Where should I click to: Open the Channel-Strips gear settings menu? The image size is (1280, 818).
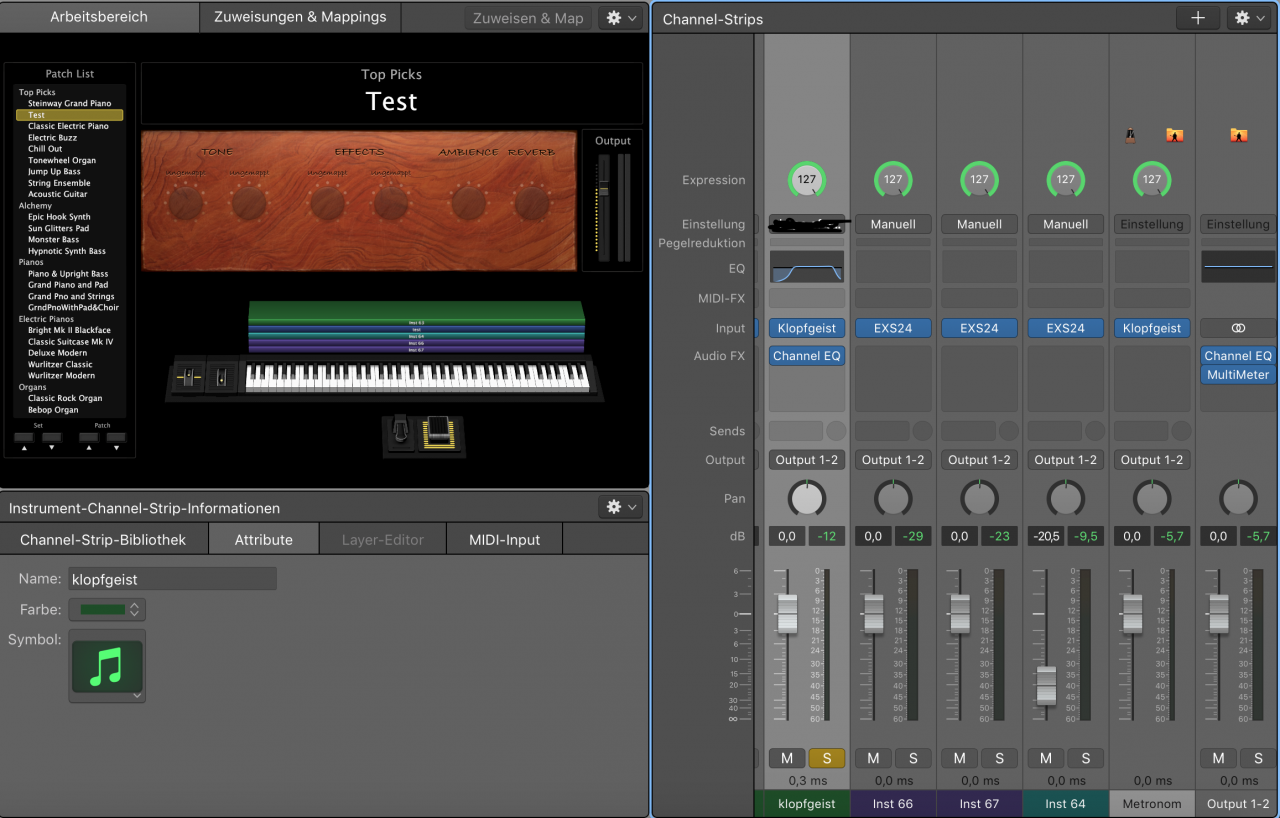click(x=1250, y=18)
